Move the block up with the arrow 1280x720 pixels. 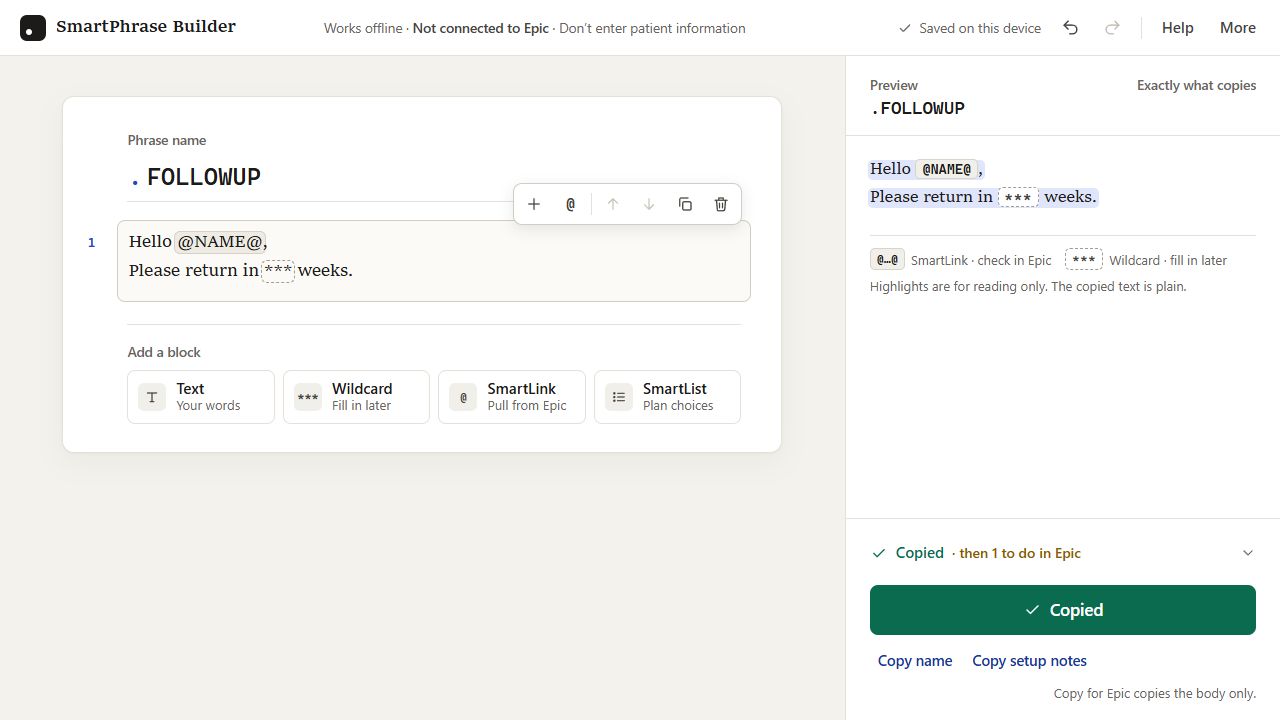tap(613, 204)
